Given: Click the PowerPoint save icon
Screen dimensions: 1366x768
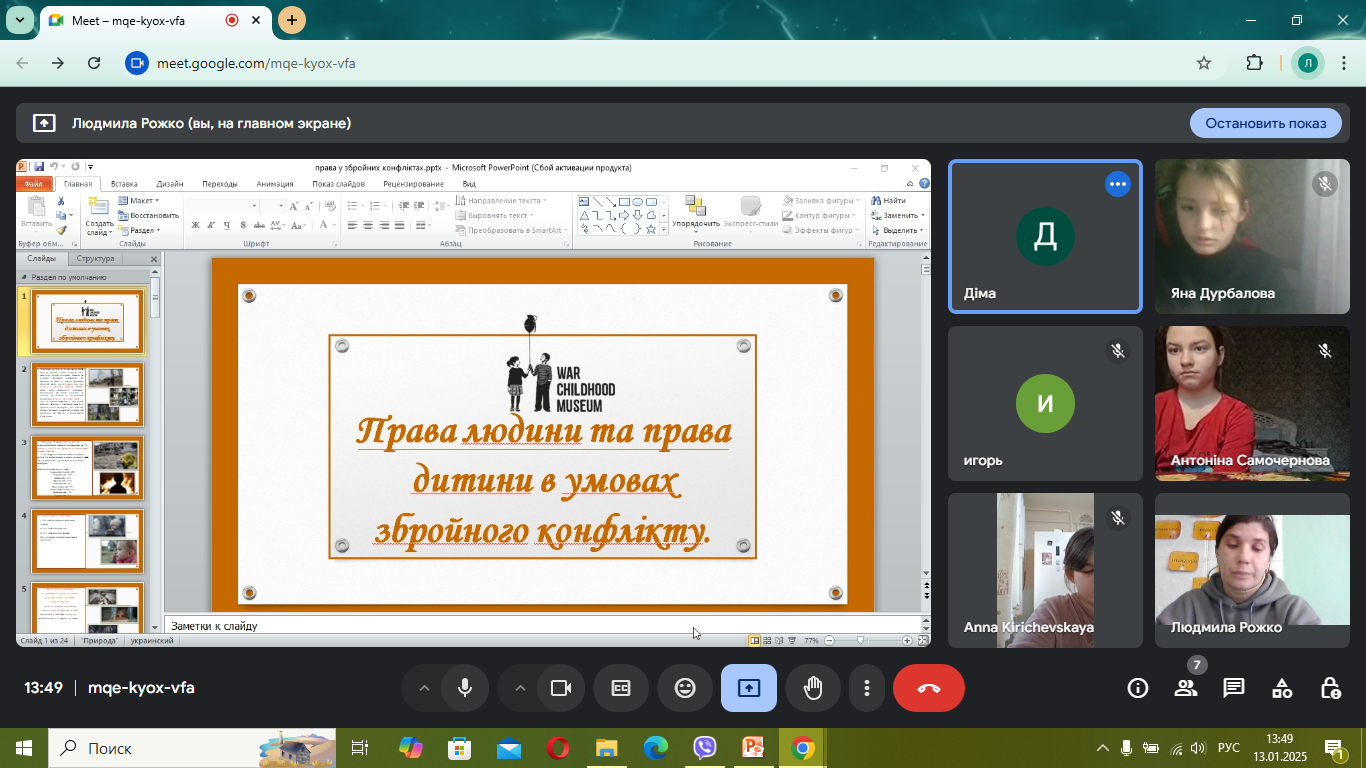Looking at the screenshot, I should click(x=39, y=167).
